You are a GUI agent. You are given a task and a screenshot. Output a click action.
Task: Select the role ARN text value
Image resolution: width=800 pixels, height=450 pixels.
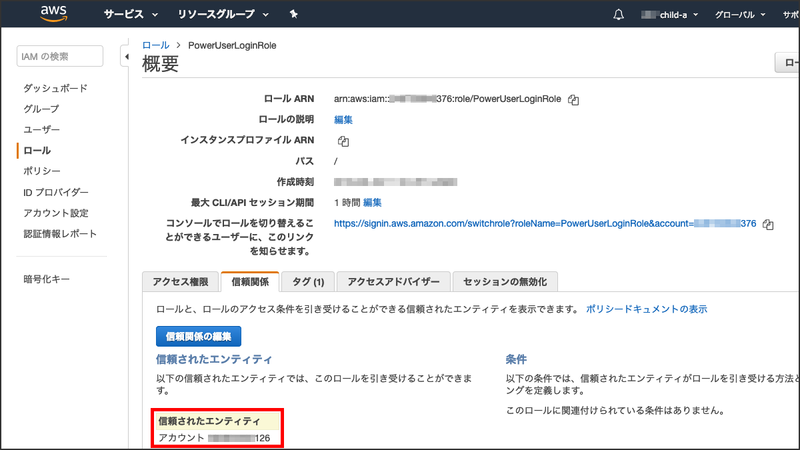click(x=447, y=99)
